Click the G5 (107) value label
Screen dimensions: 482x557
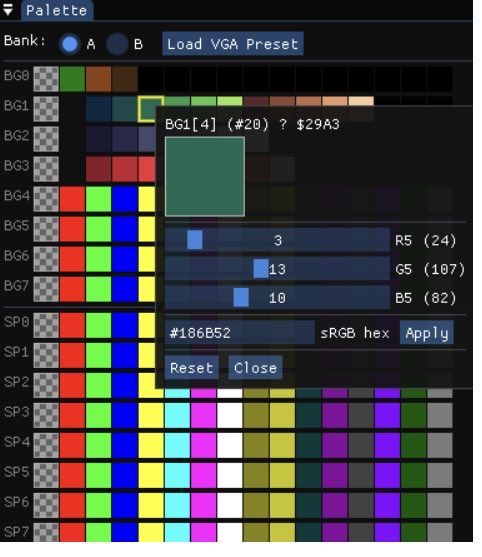pyautogui.click(x=430, y=269)
